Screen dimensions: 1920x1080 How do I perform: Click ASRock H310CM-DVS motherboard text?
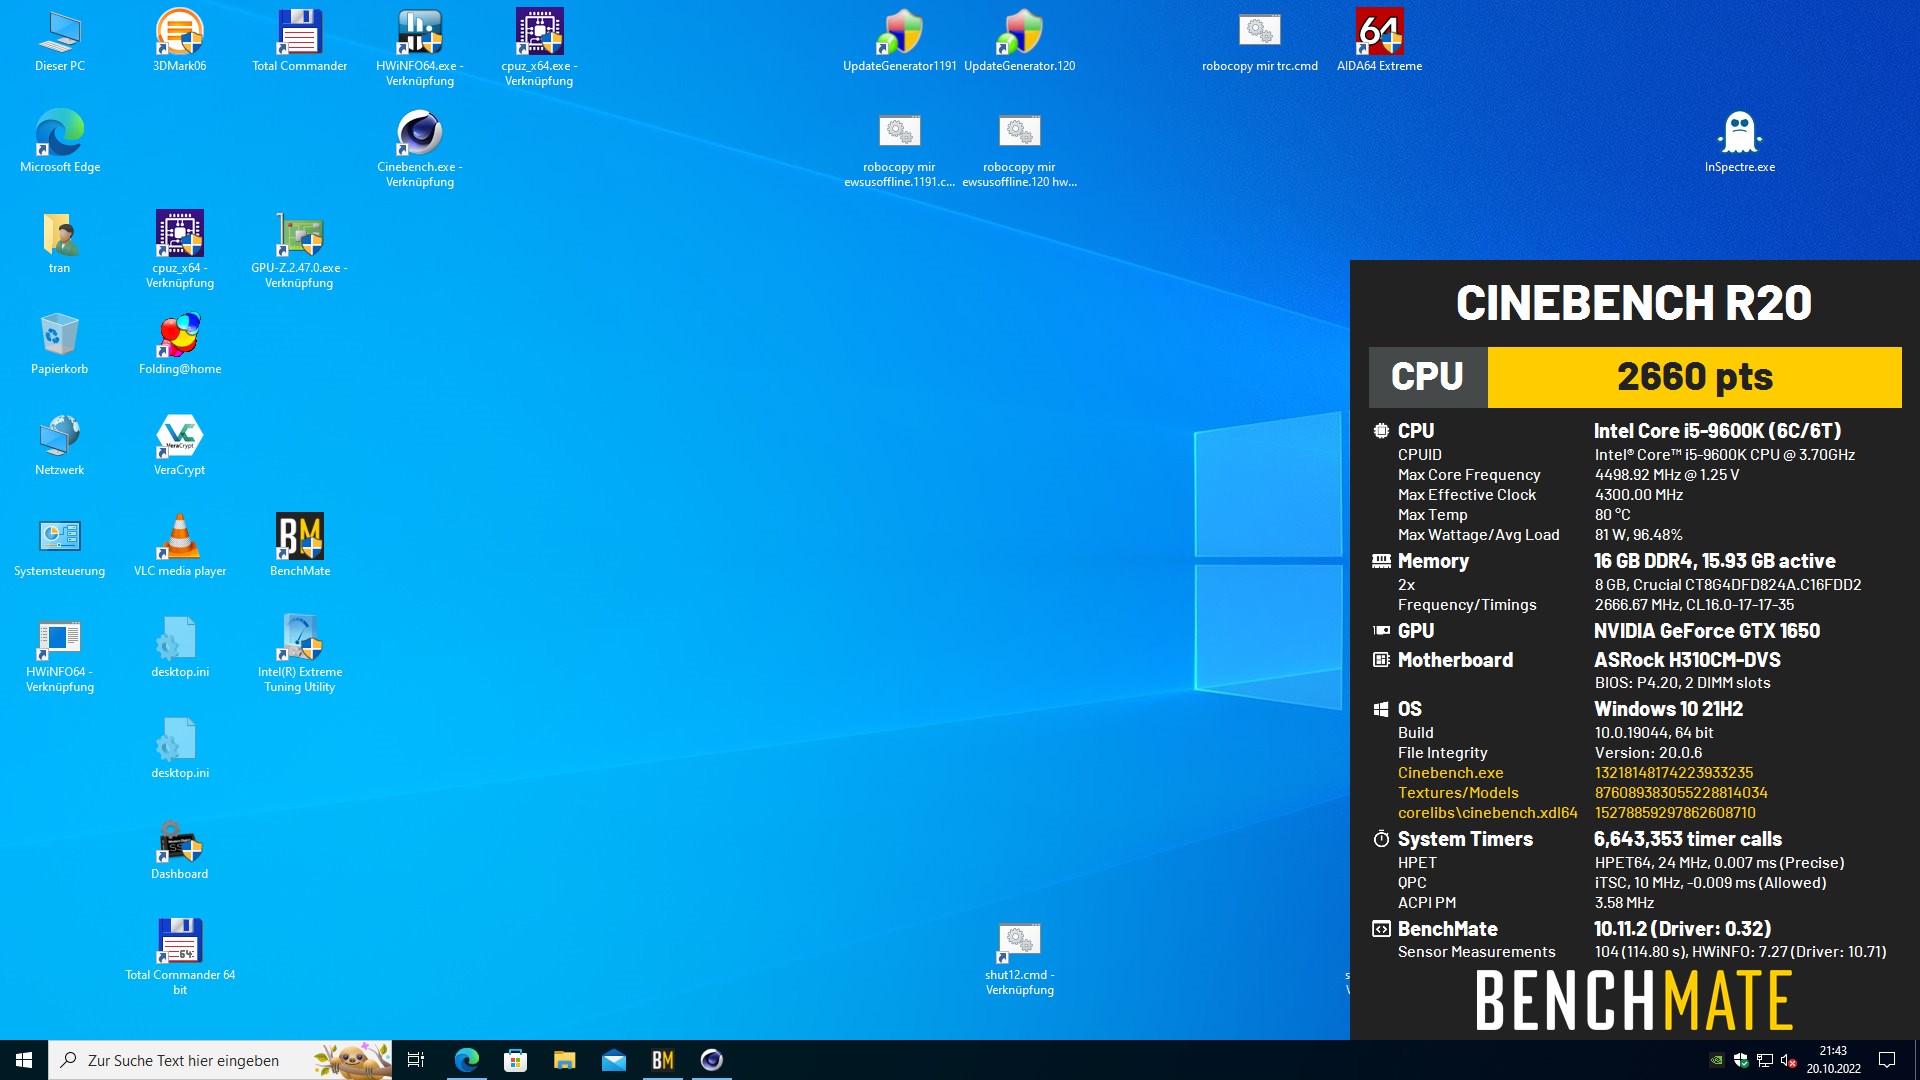1687,660
